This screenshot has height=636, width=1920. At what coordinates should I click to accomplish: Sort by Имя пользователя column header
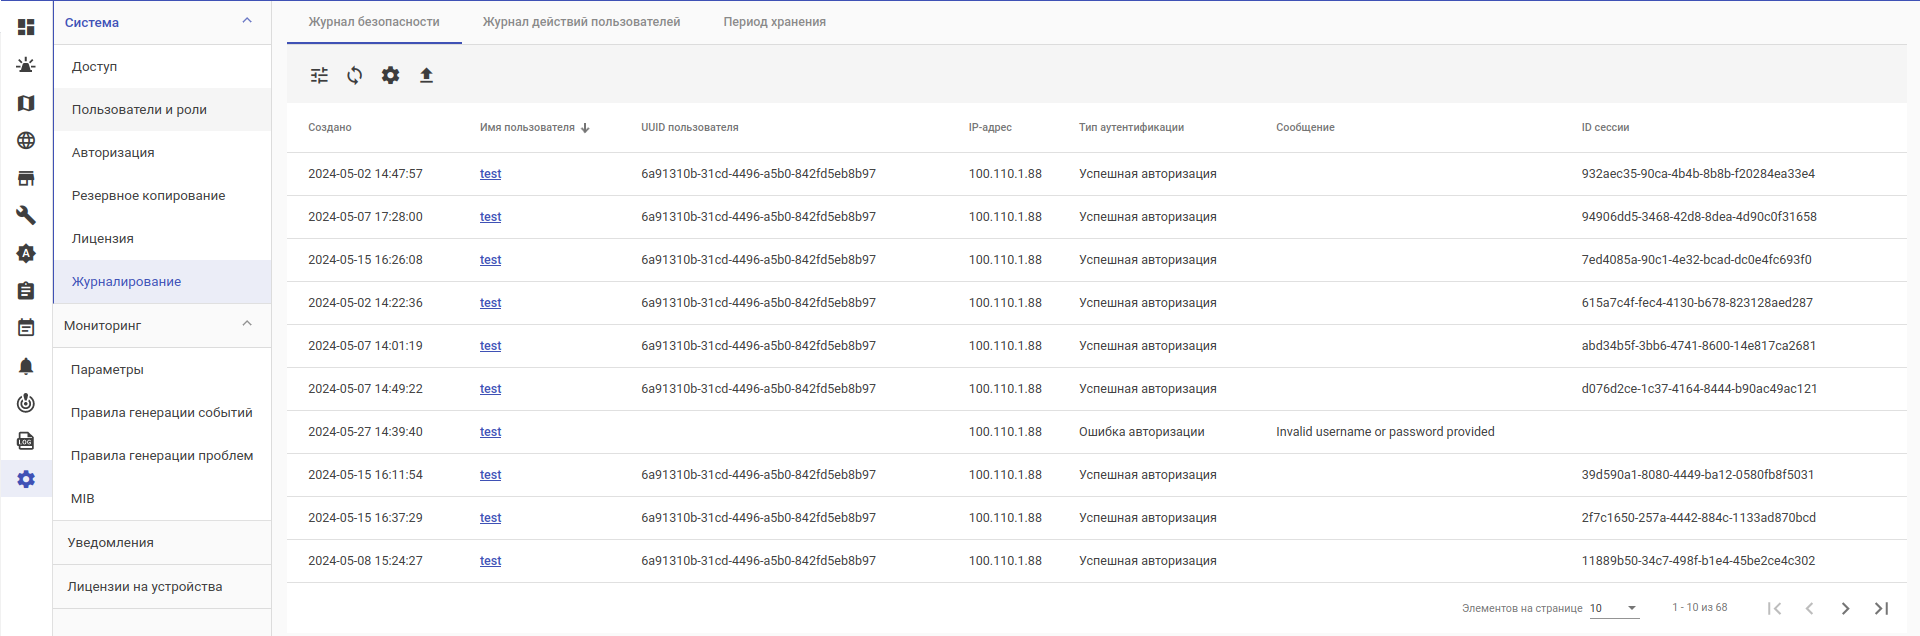527,128
